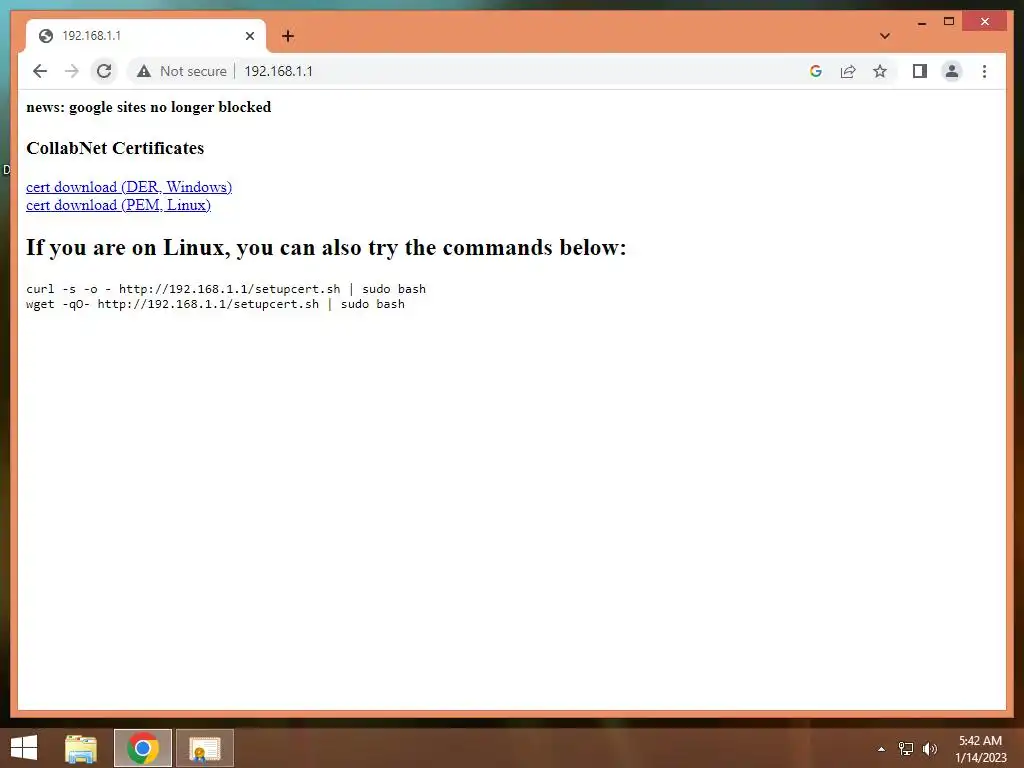Screen dimensions: 1024x768
Task: Go back with the browser back arrow
Action: tap(40, 71)
